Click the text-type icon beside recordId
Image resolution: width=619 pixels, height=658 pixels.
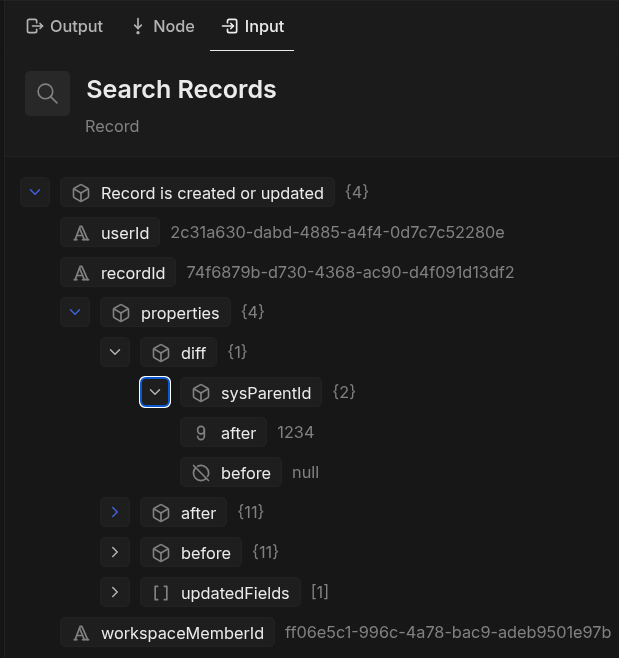click(x=82, y=273)
